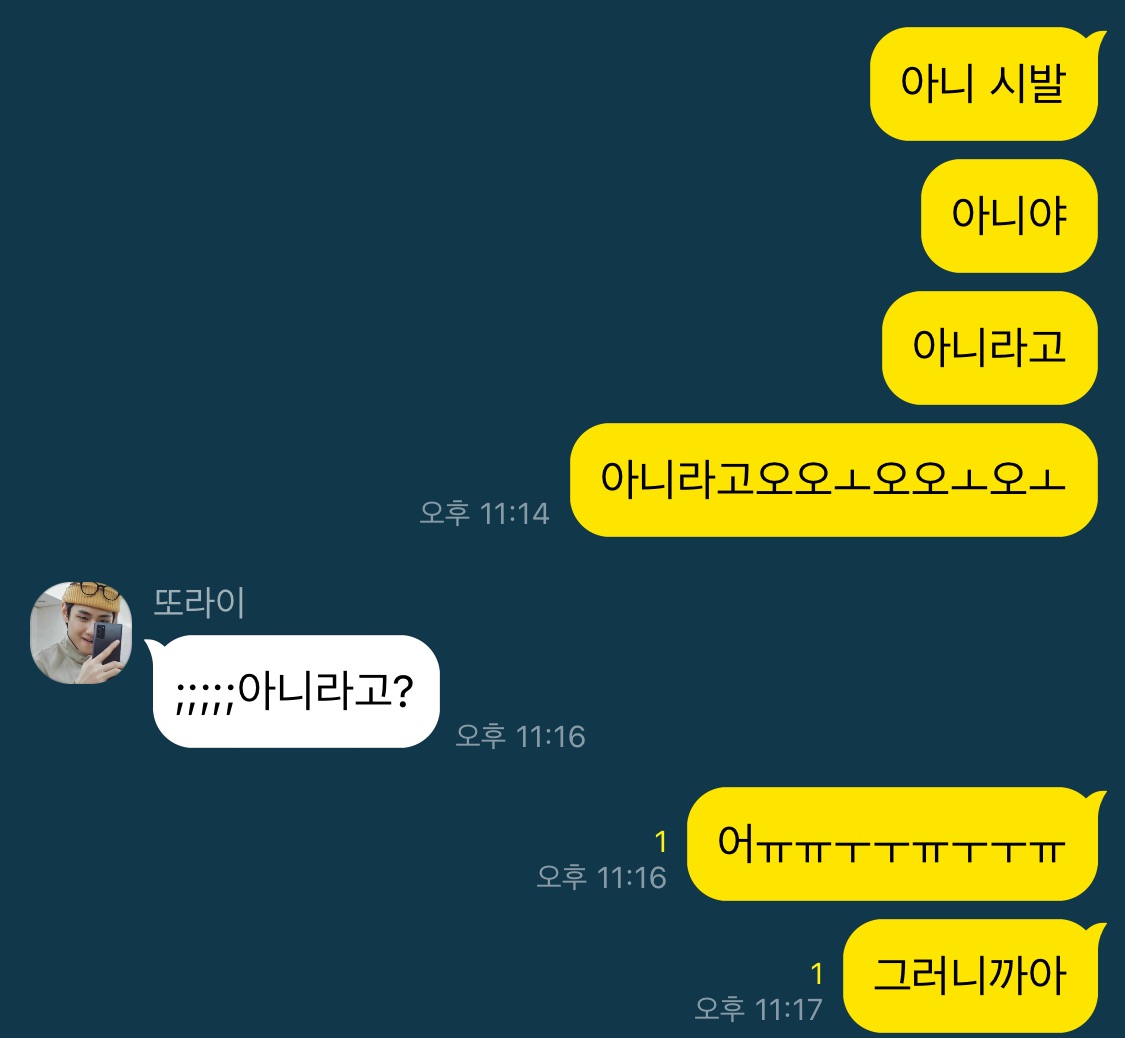
Task: Tap the question mark in '아니라고?' message
Action: click(x=403, y=692)
